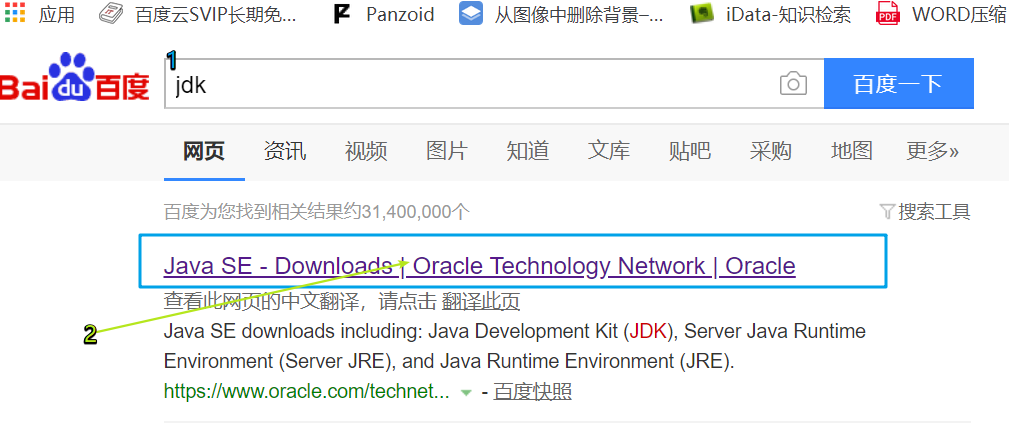
Task: Switch to the 采购 tab
Action: [771, 151]
